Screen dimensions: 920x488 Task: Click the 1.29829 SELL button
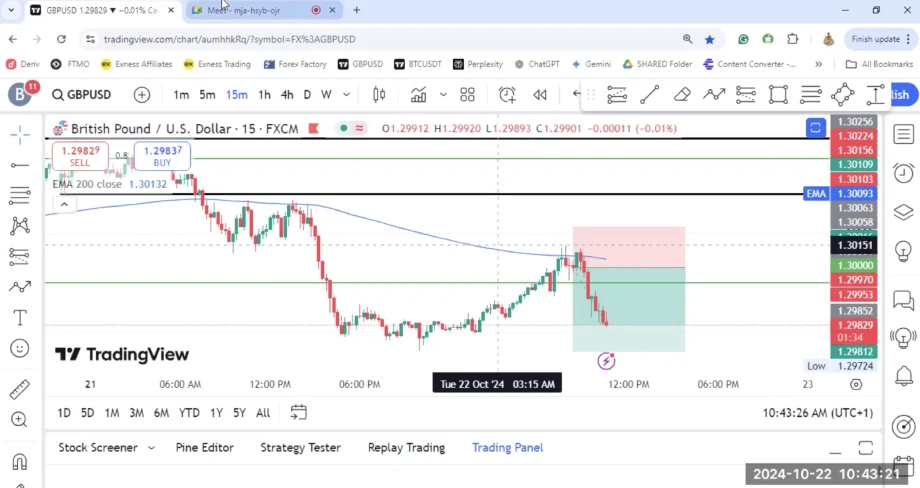pyautogui.click(x=80, y=156)
